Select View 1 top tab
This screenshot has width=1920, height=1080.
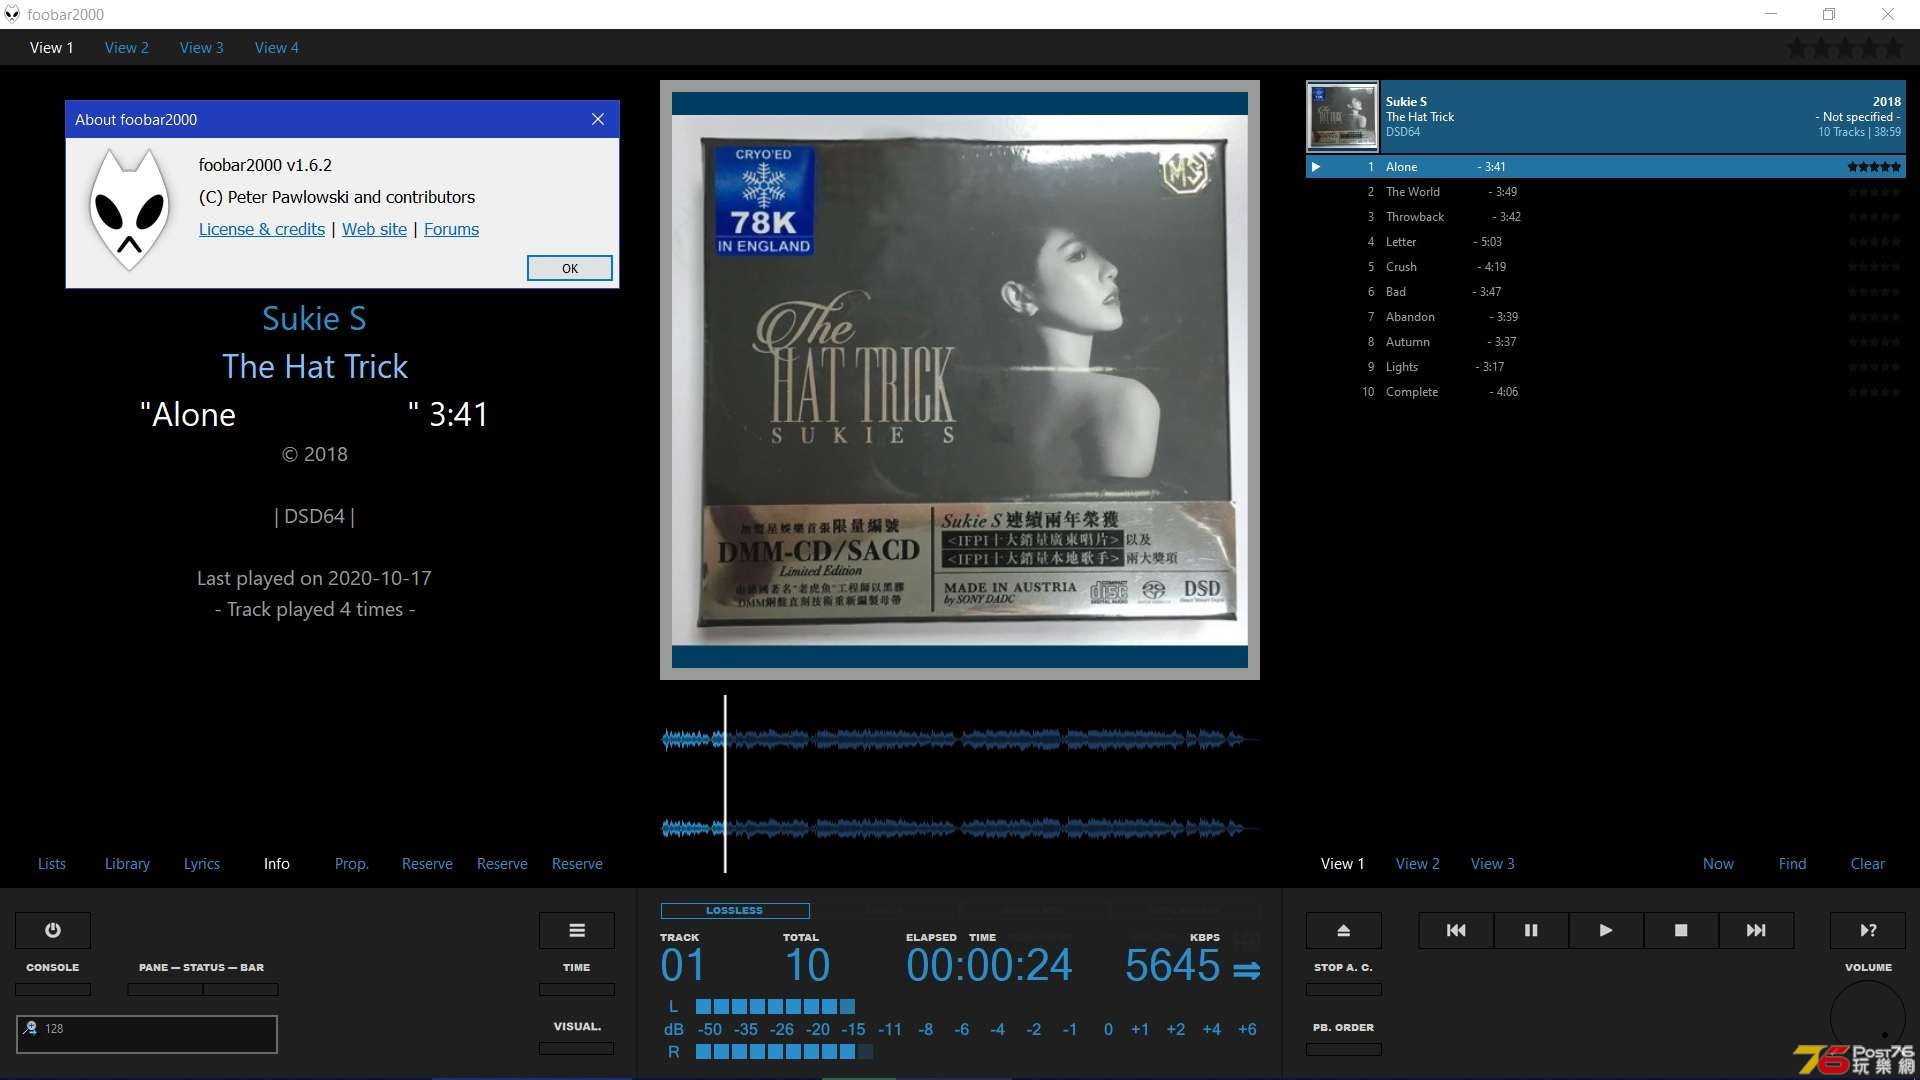[x=52, y=47]
